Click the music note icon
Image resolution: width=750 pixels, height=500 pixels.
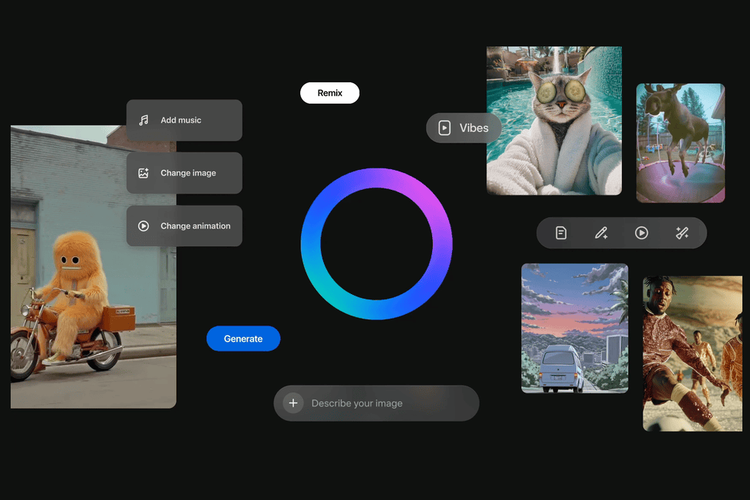pyautogui.click(x=143, y=120)
